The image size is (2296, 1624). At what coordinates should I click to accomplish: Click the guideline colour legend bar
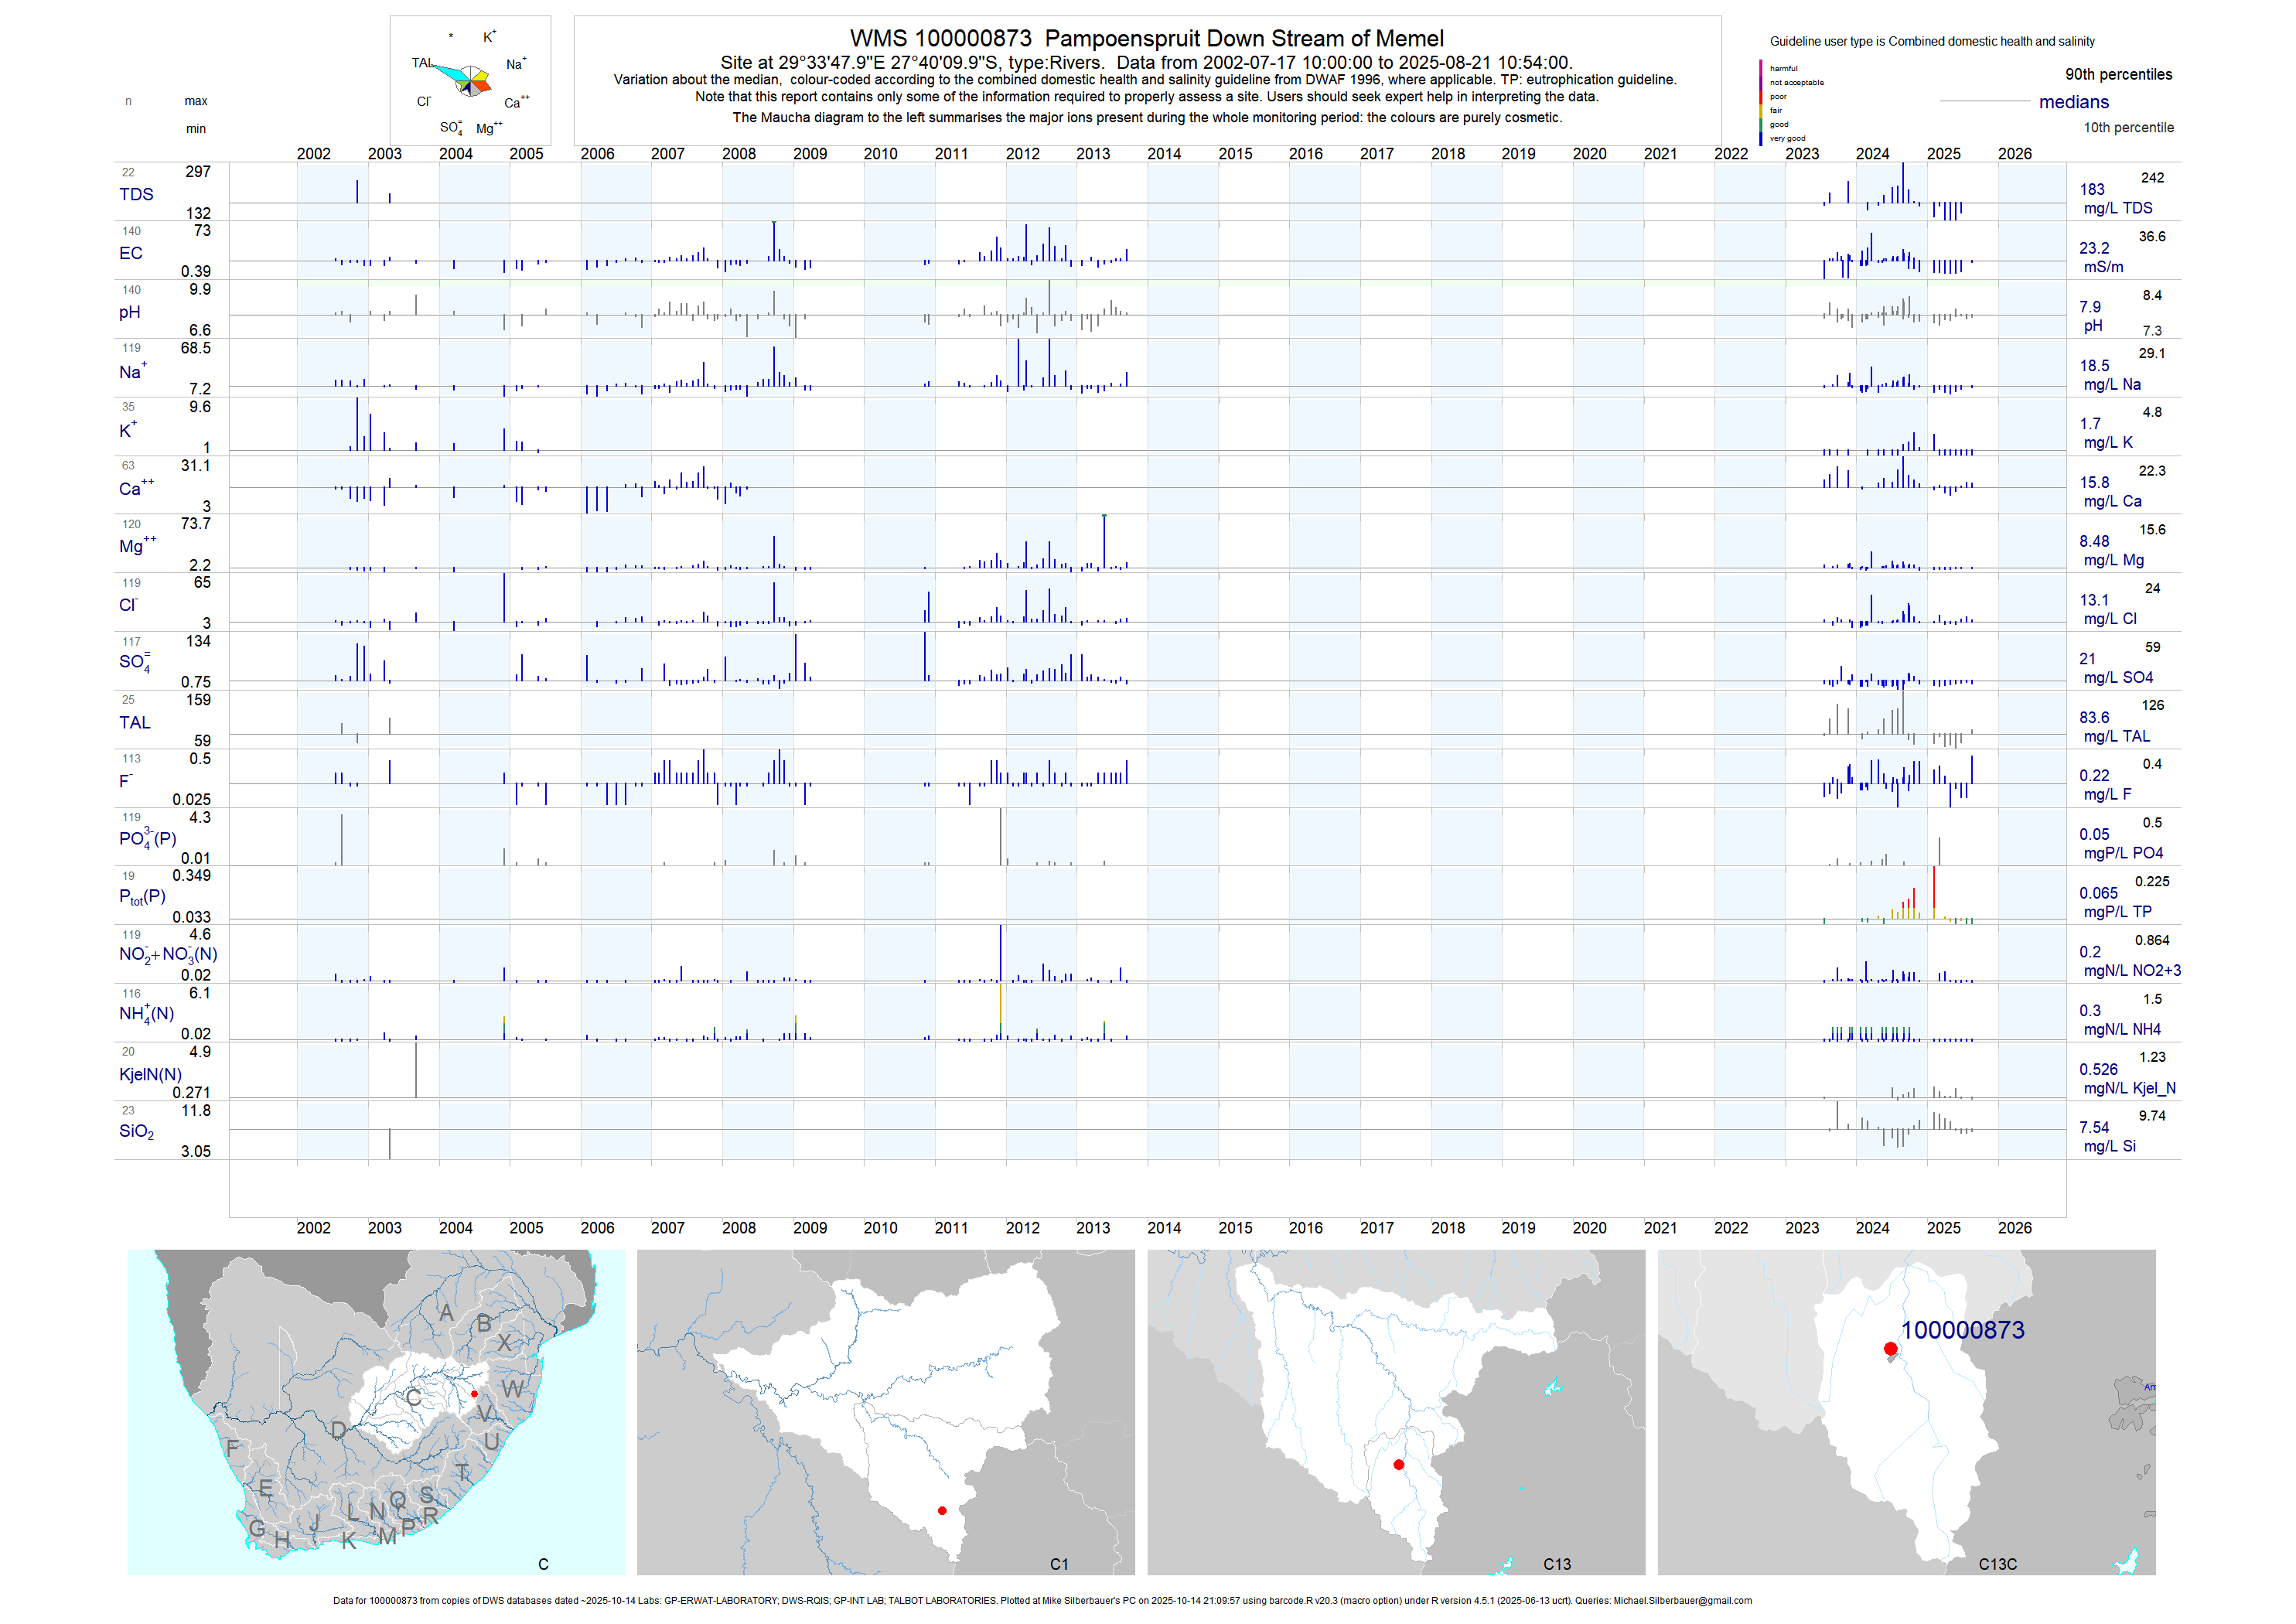[1761, 103]
